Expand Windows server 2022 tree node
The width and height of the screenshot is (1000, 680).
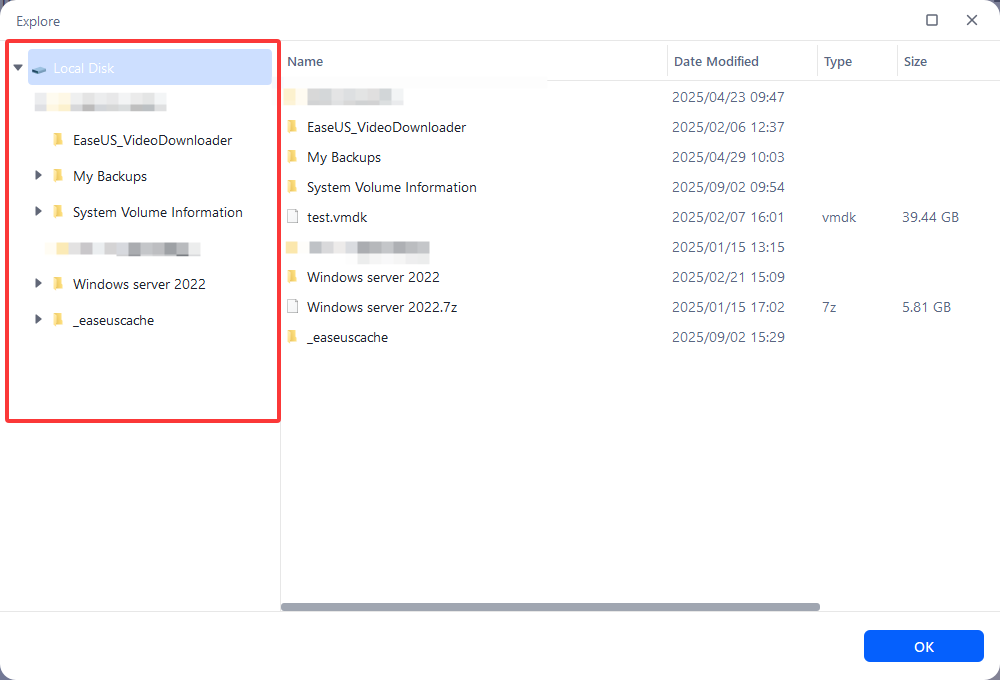pos(38,284)
